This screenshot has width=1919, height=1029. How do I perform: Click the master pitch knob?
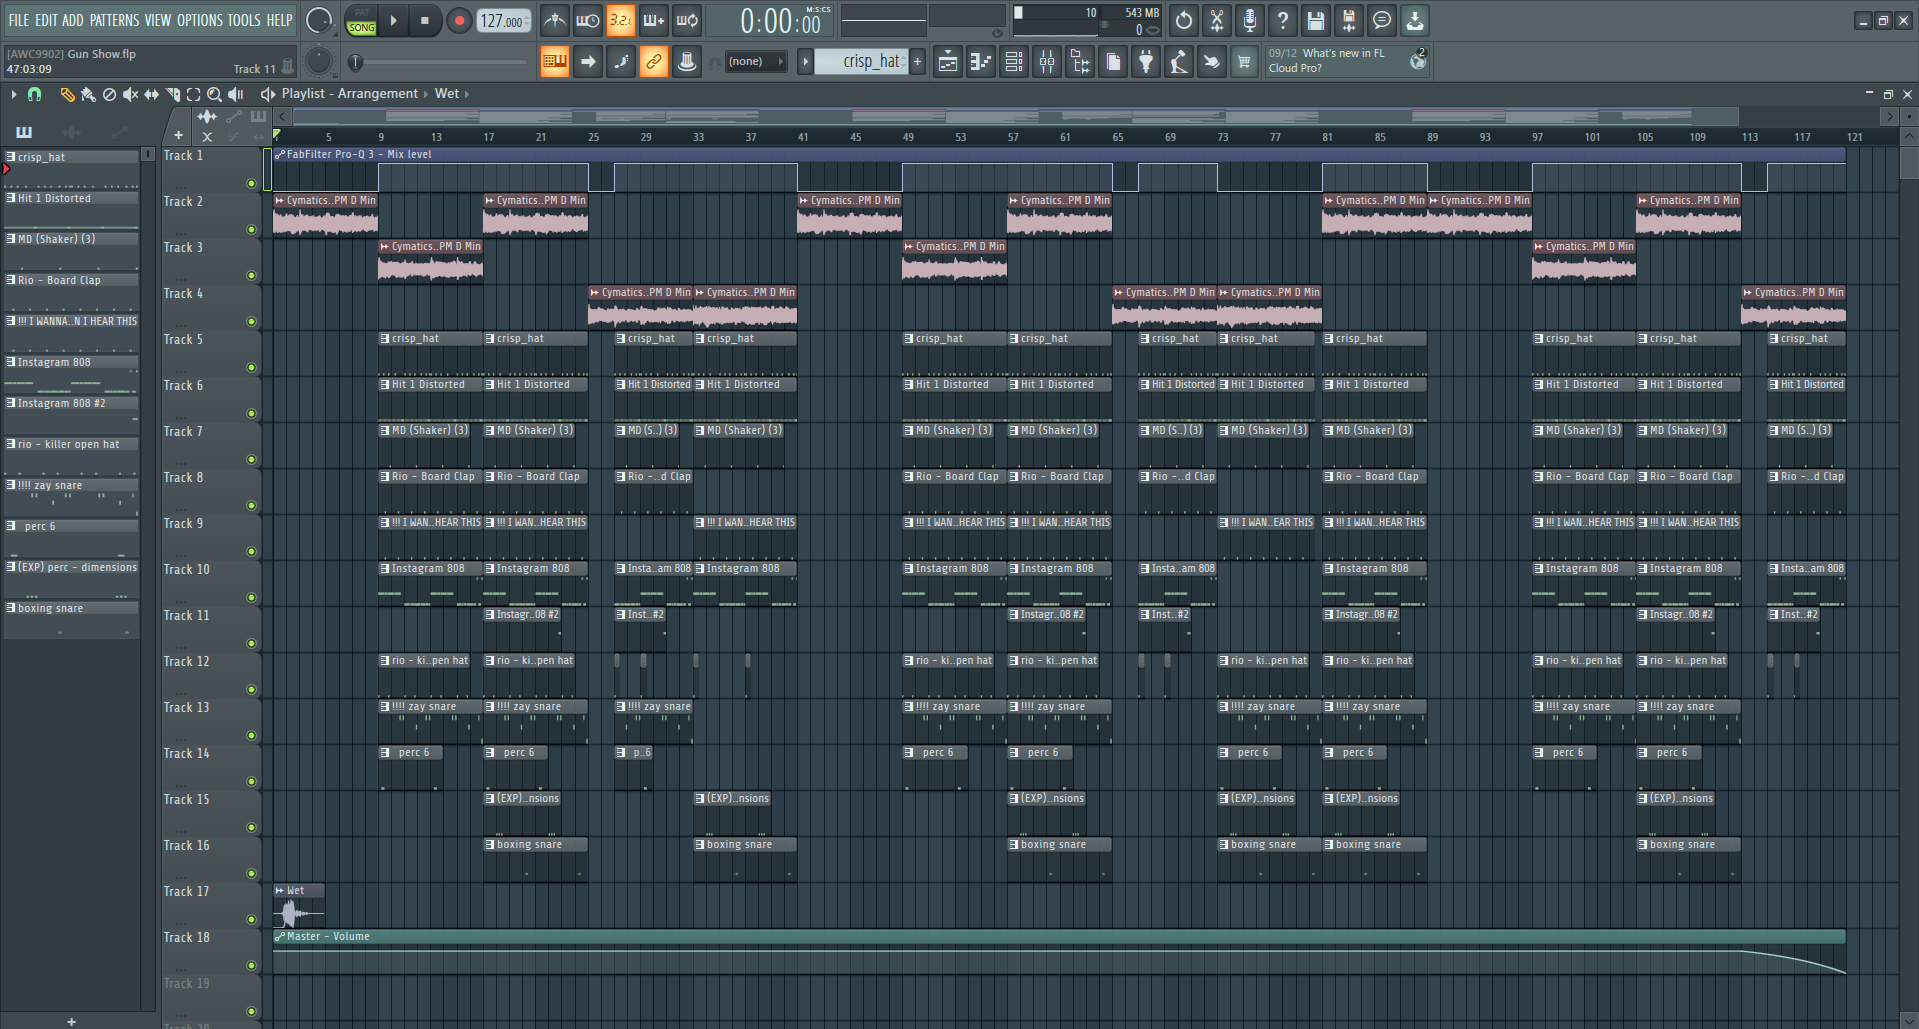tap(319, 62)
